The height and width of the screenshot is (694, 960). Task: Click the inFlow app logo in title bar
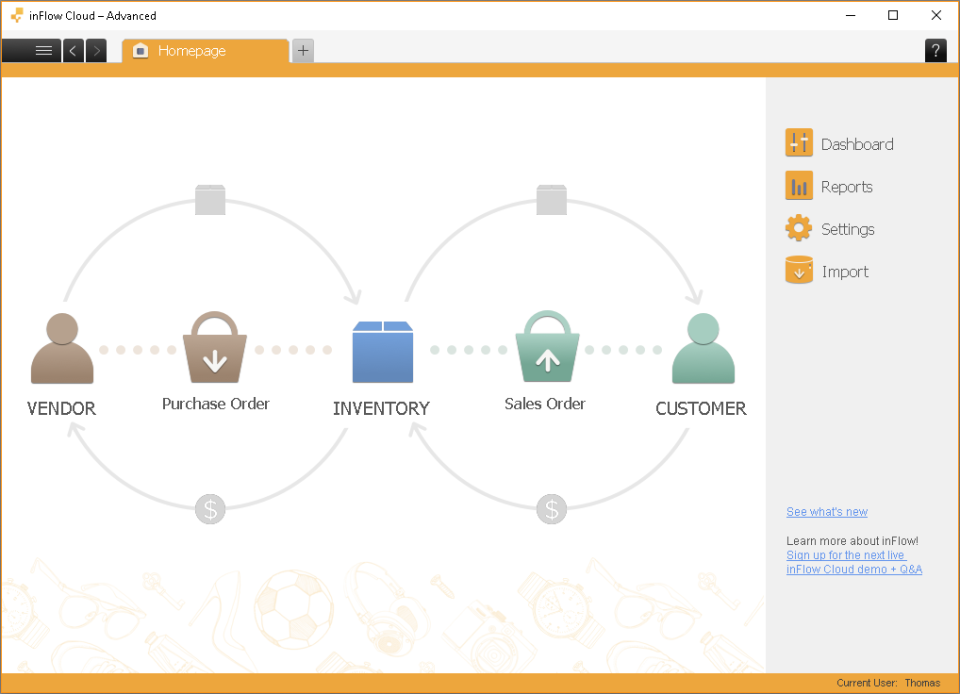tap(17, 15)
